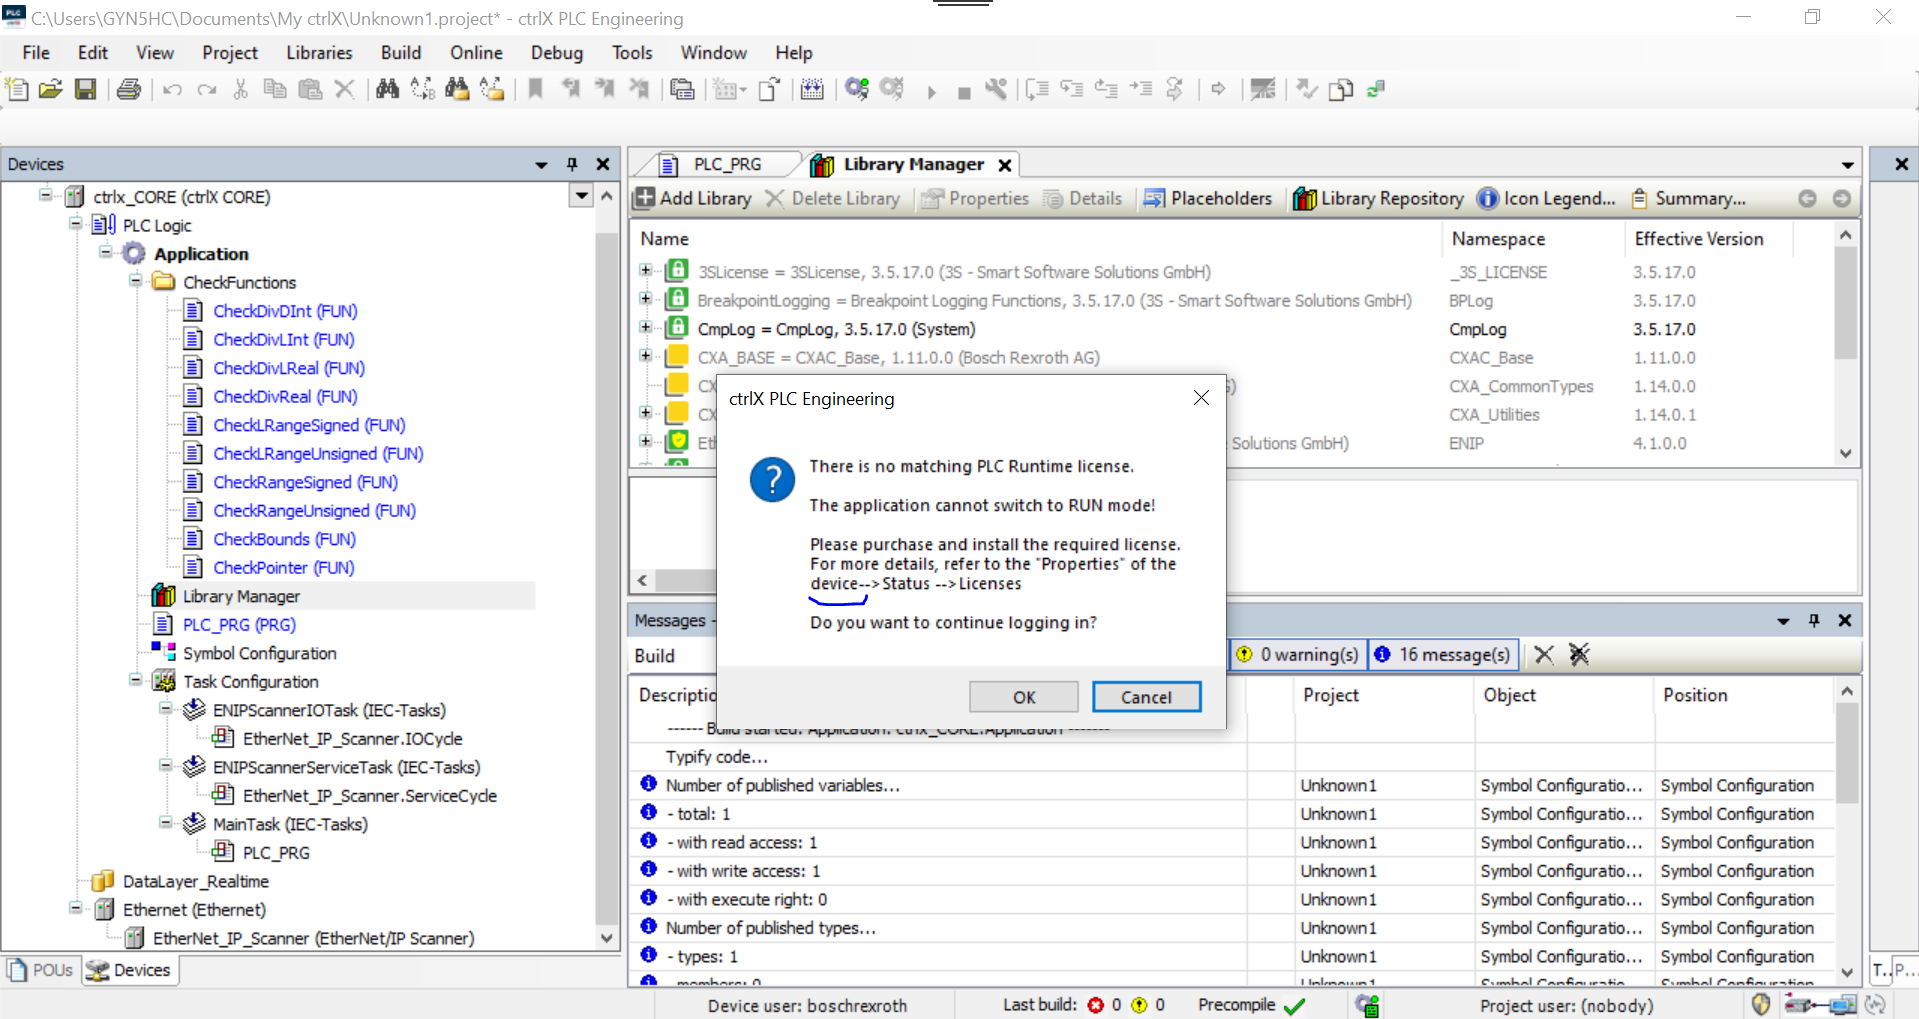This screenshot has height=1019, width=1919.
Task: Expand the CmpLog library entry
Action: (646, 328)
